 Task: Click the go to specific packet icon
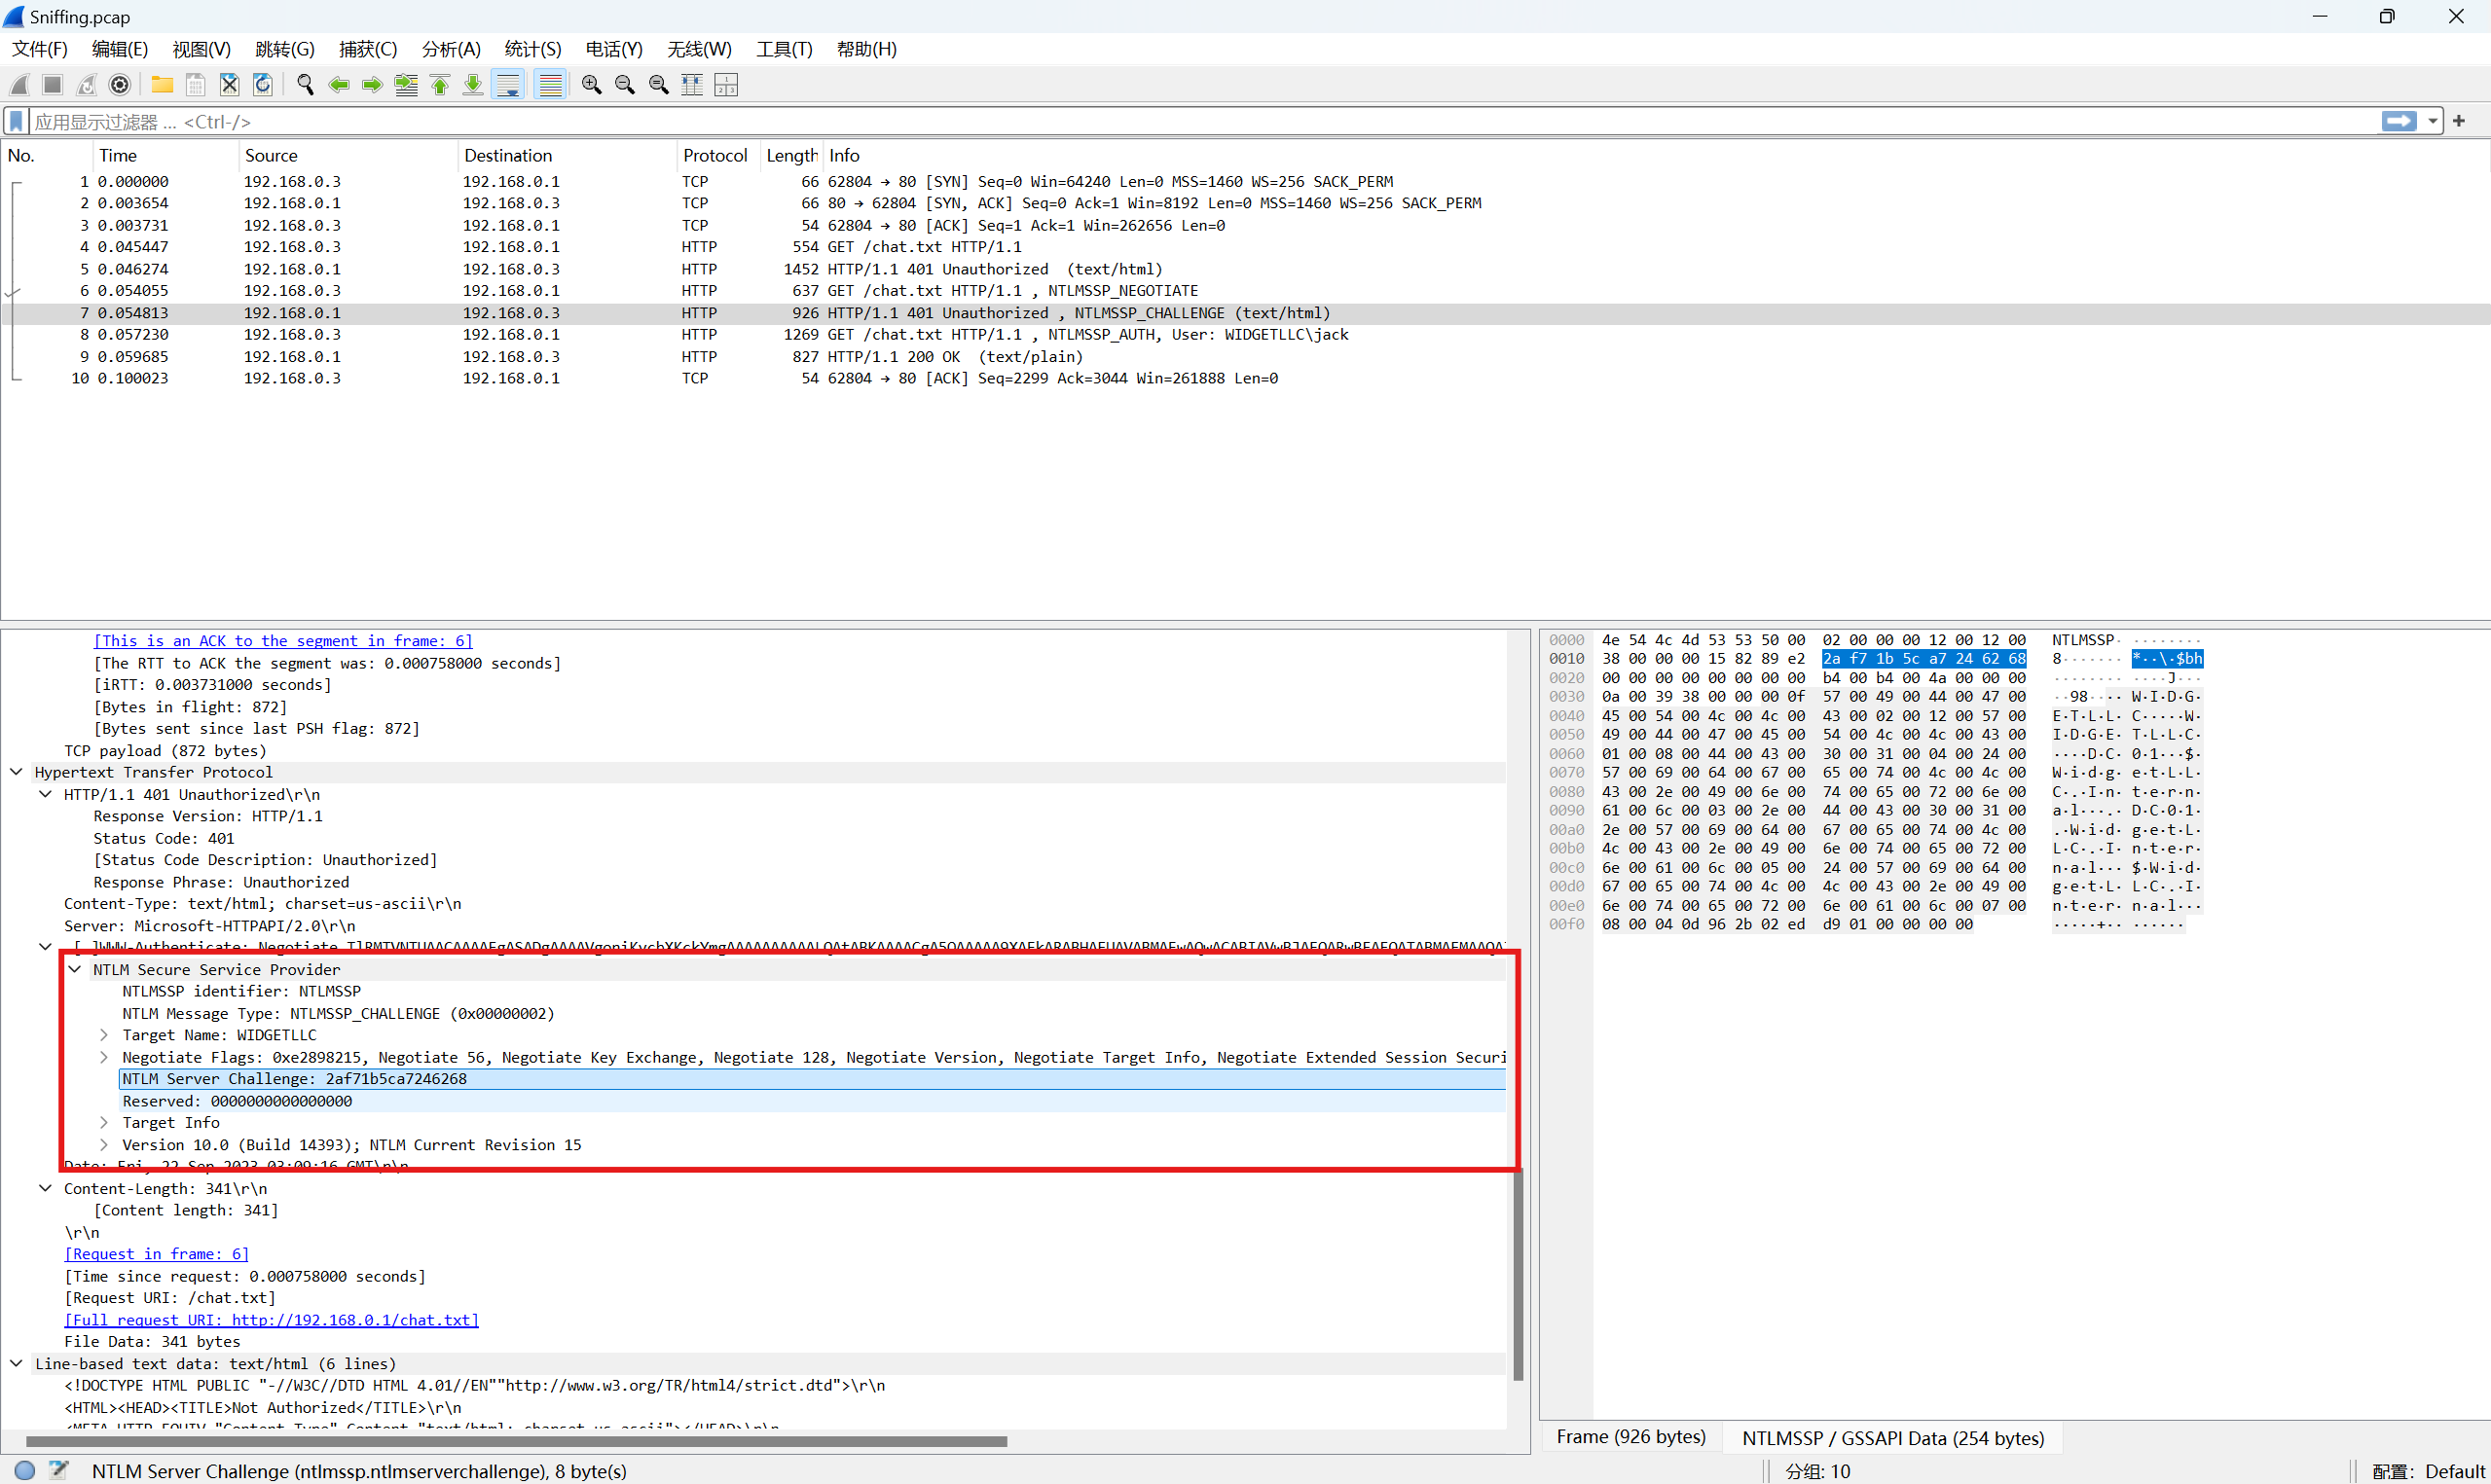coord(406,85)
